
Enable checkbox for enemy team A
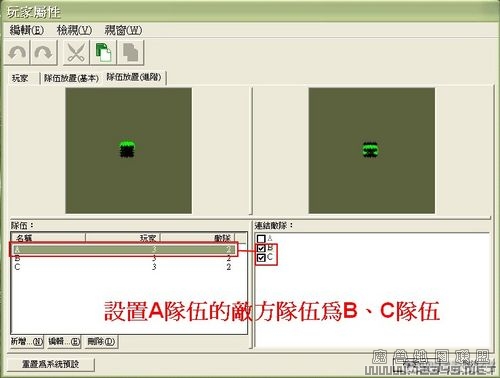point(261,239)
